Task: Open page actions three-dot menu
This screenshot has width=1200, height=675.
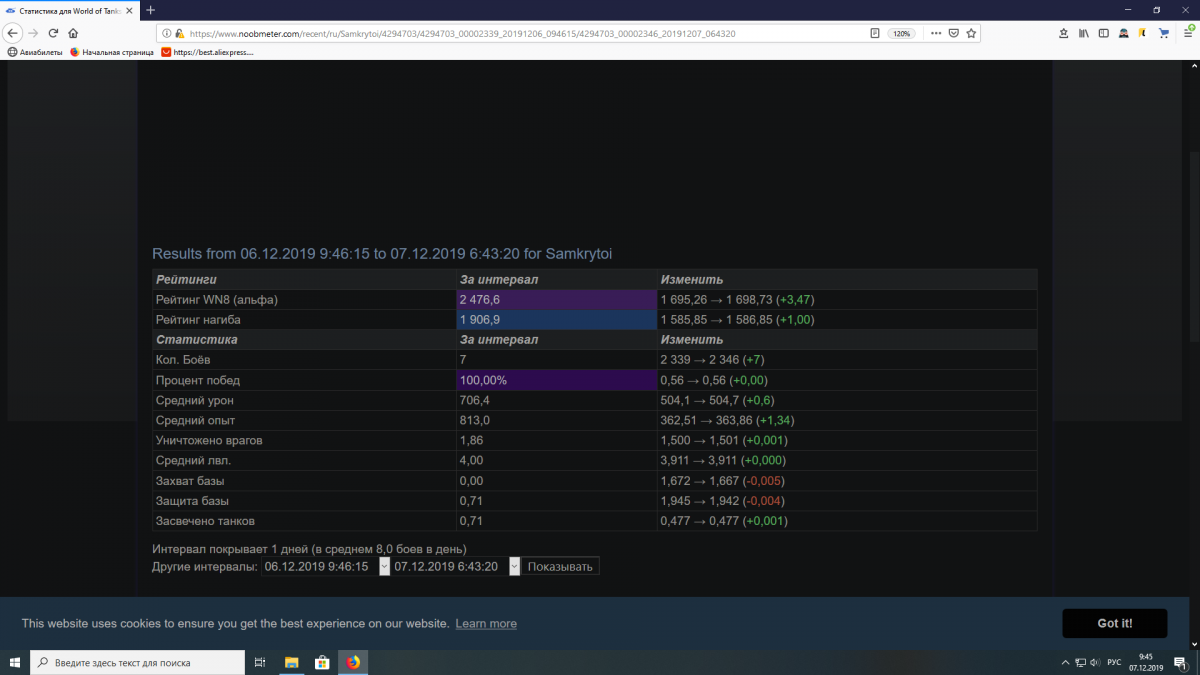Action: point(936,33)
